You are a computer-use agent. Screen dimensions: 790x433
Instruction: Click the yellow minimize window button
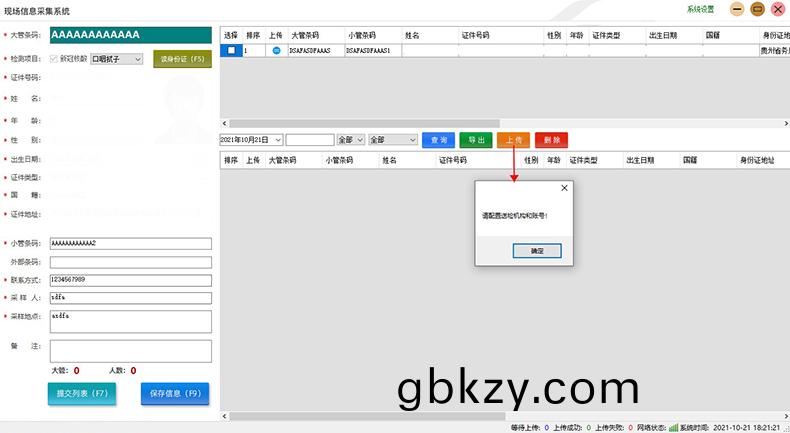pos(737,9)
